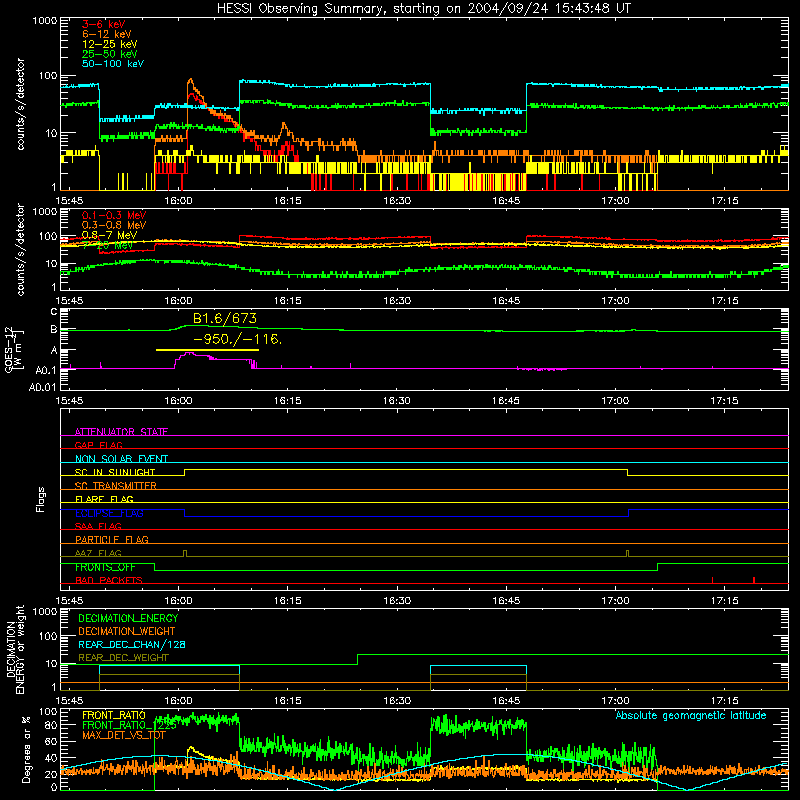Click the 16:15 tick label below the top keV panel
The width and height of the screenshot is (800, 800).
[287, 201]
